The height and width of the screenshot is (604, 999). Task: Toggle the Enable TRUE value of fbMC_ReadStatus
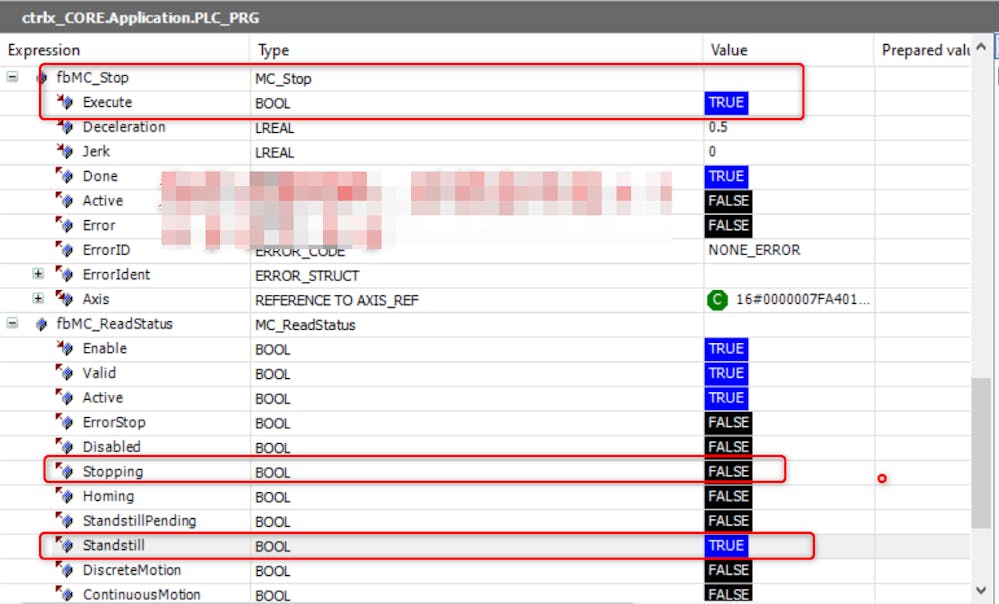click(x=726, y=349)
